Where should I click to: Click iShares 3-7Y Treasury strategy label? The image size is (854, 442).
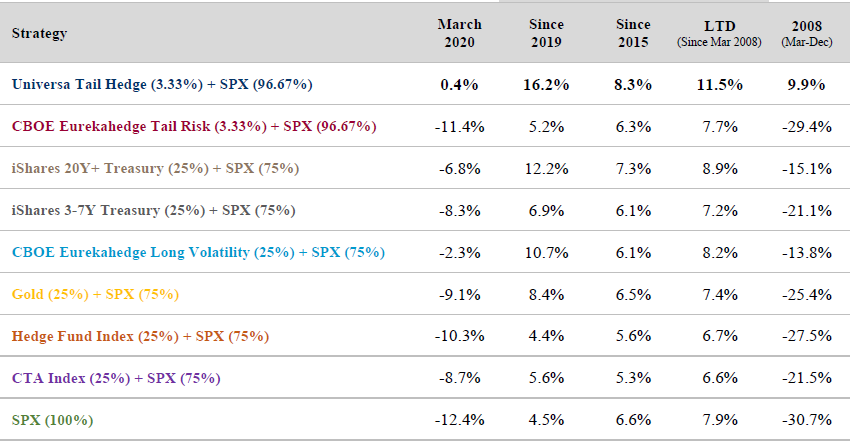pos(153,211)
